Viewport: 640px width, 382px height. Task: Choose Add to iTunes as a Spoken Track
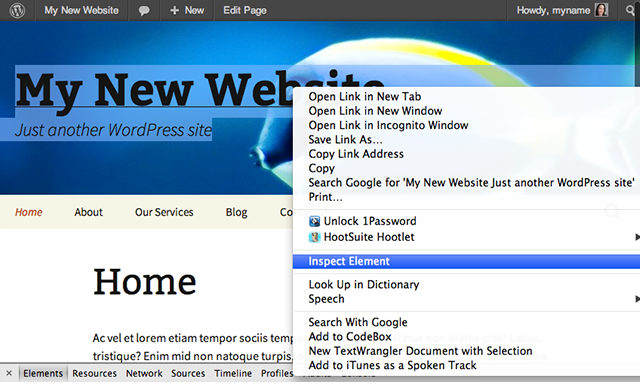pos(392,365)
